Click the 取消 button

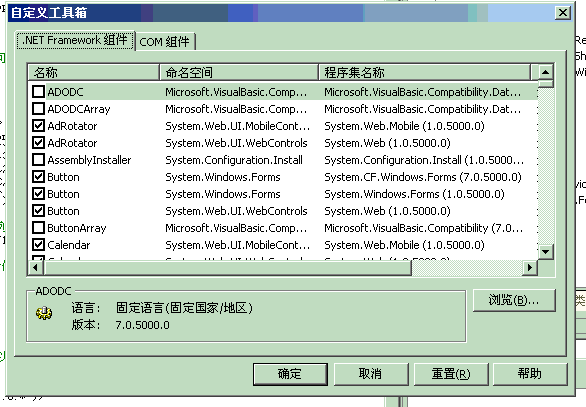(x=371, y=374)
